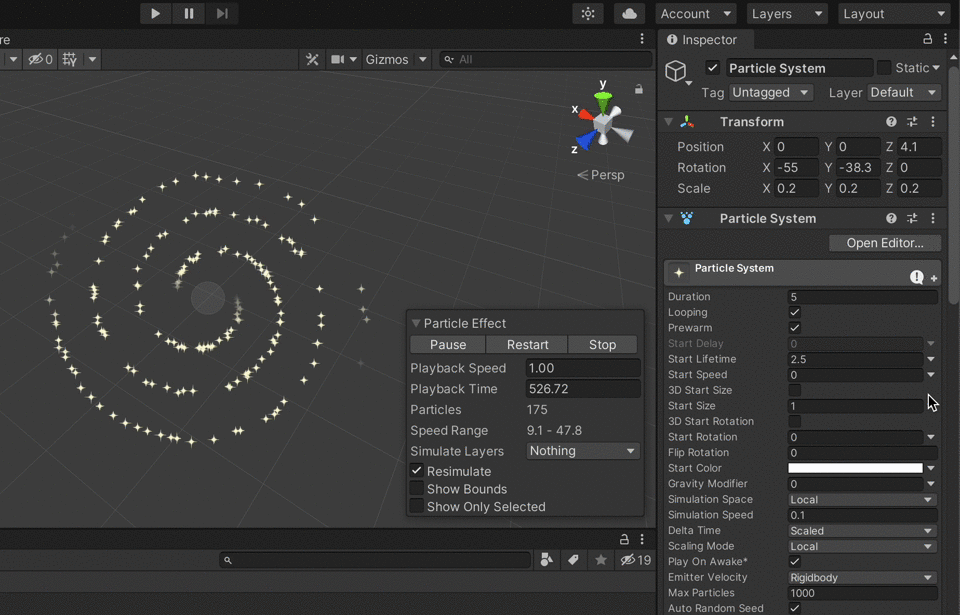This screenshot has width=960, height=615.
Task: Click the plus icon to add module
Action: pos(934,278)
